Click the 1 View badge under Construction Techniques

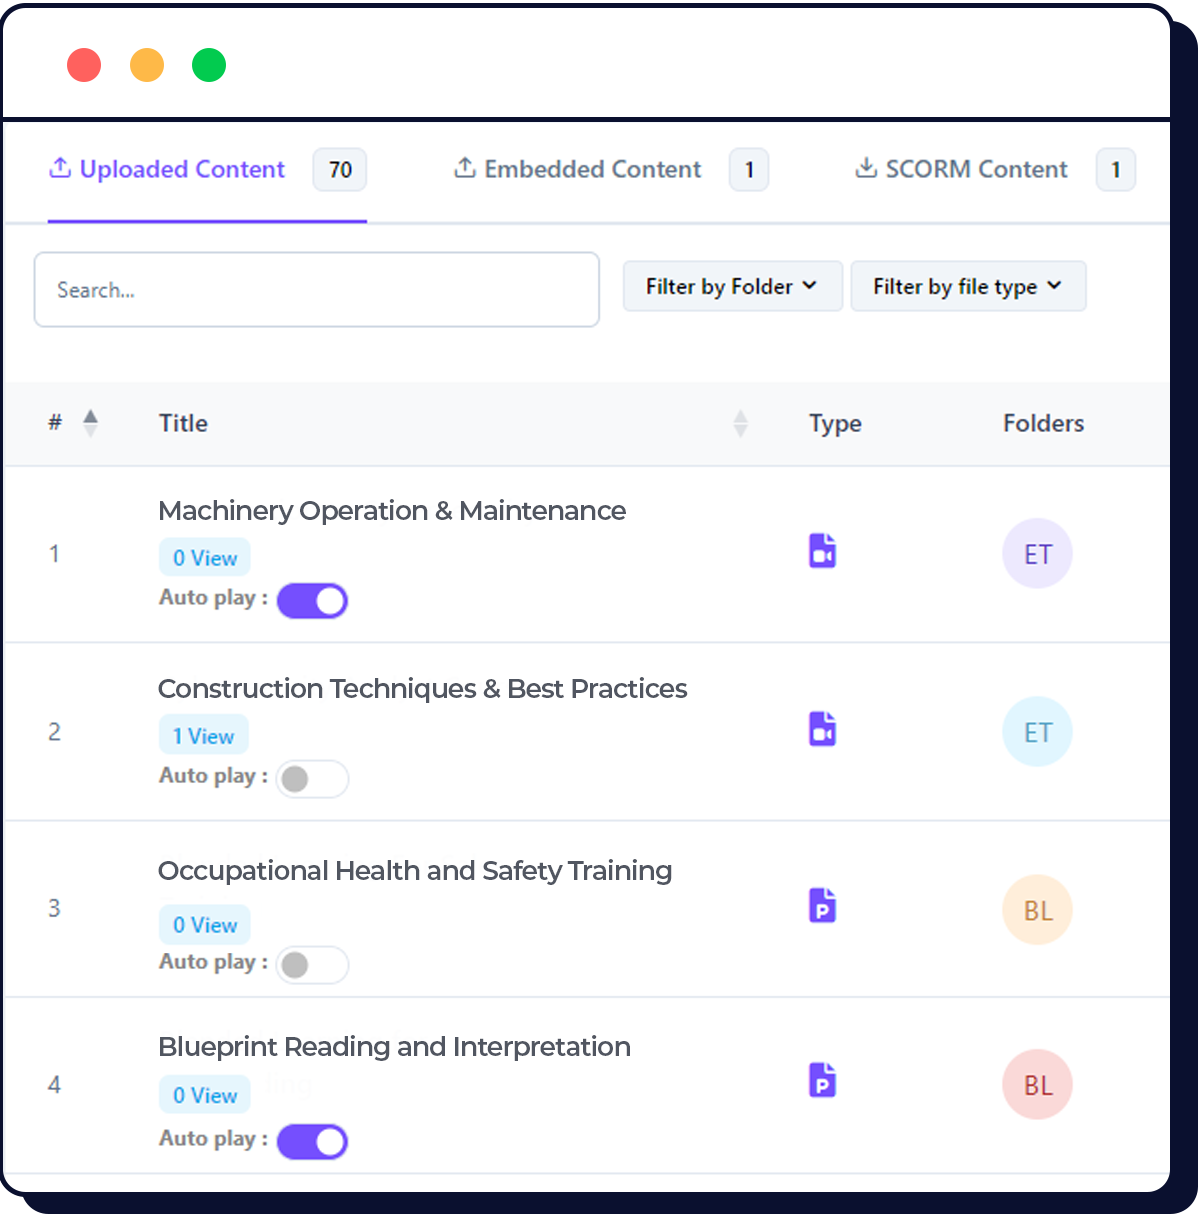coord(204,736)
